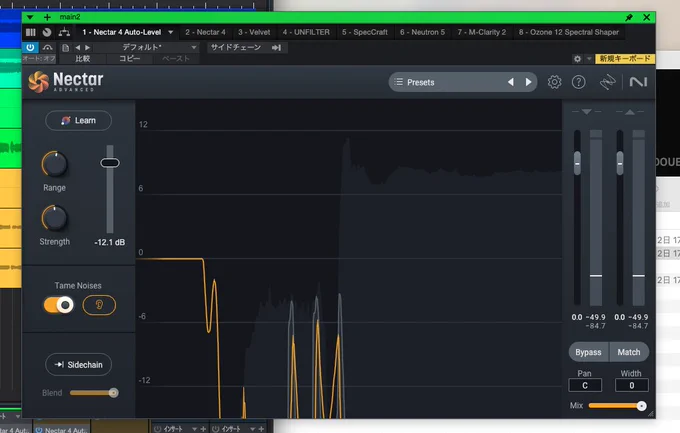Click the Pan value field showing C
The width and height of the screenshot is (680, 433).
[585, 385]
